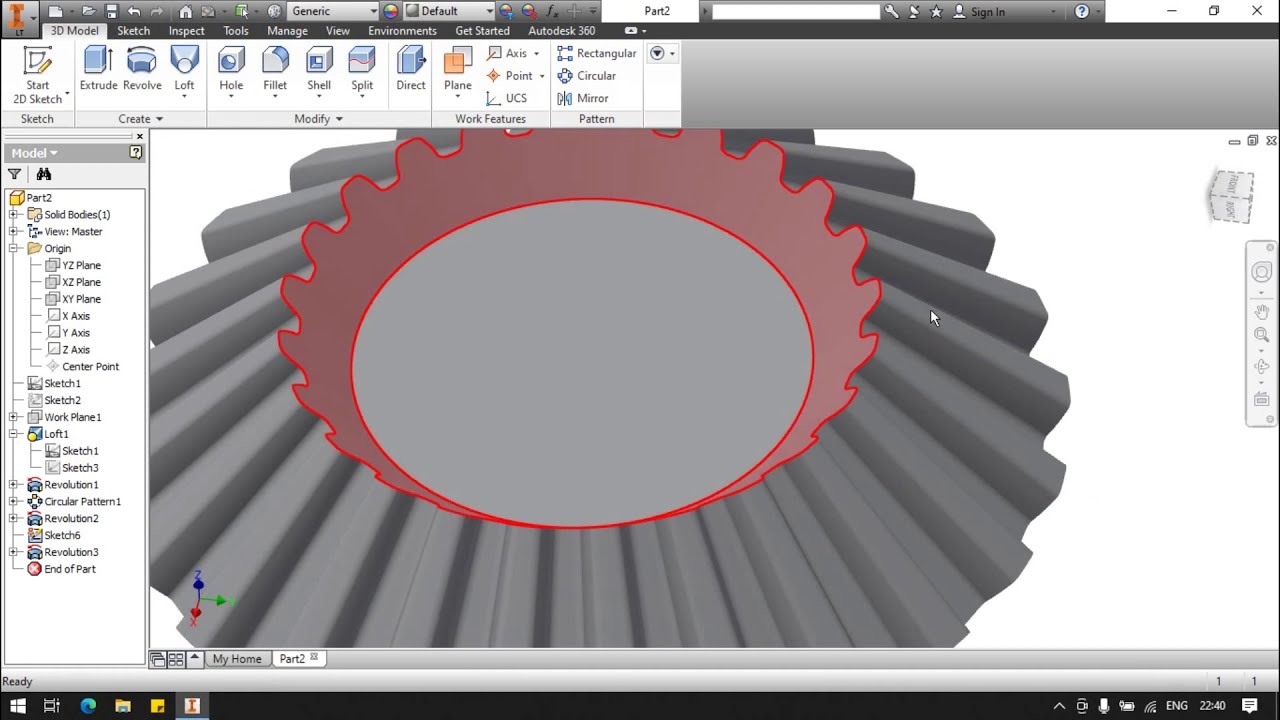This screenshot has width=1280, height=720.
Task: Switch to the Inspect ribbon tab
Action: coord(187,31)
